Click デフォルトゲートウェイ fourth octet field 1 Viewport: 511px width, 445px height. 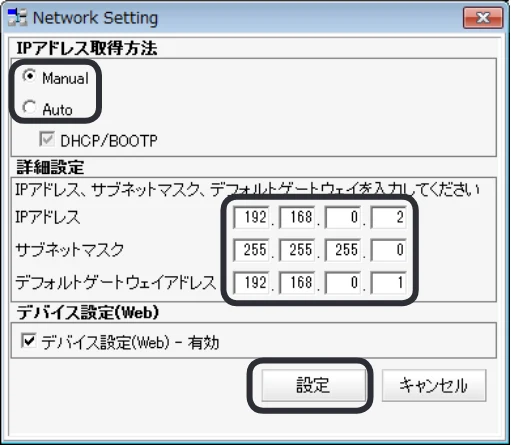point(388,283)
